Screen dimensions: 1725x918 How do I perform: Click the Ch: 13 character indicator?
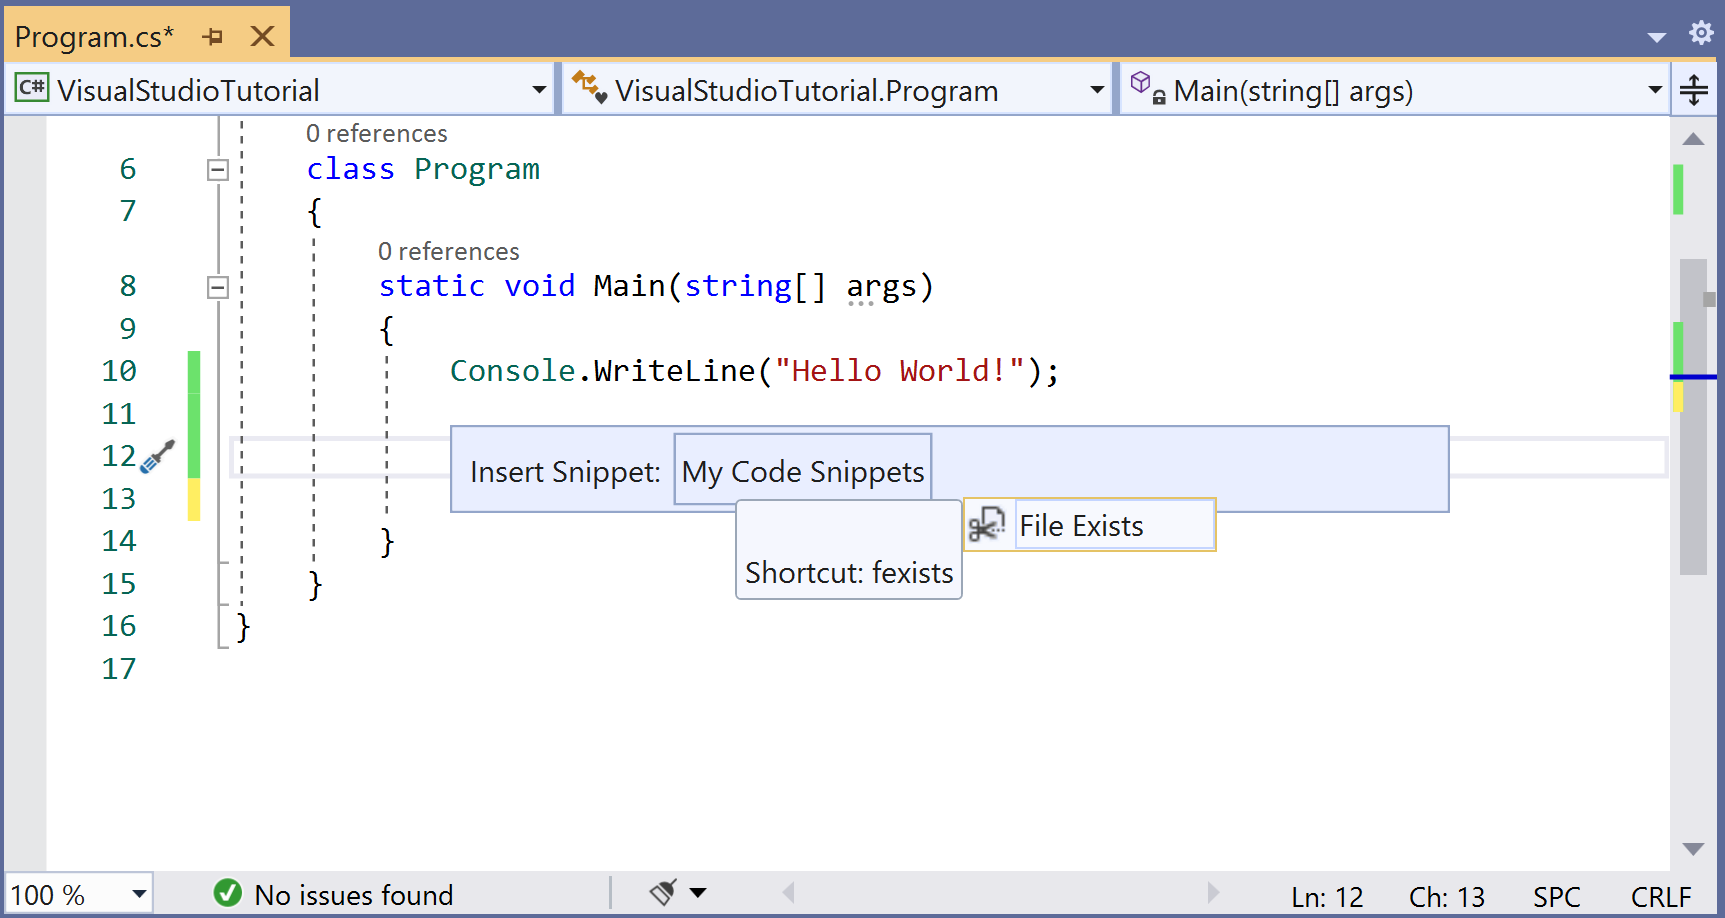click(x=1446, y=897)
